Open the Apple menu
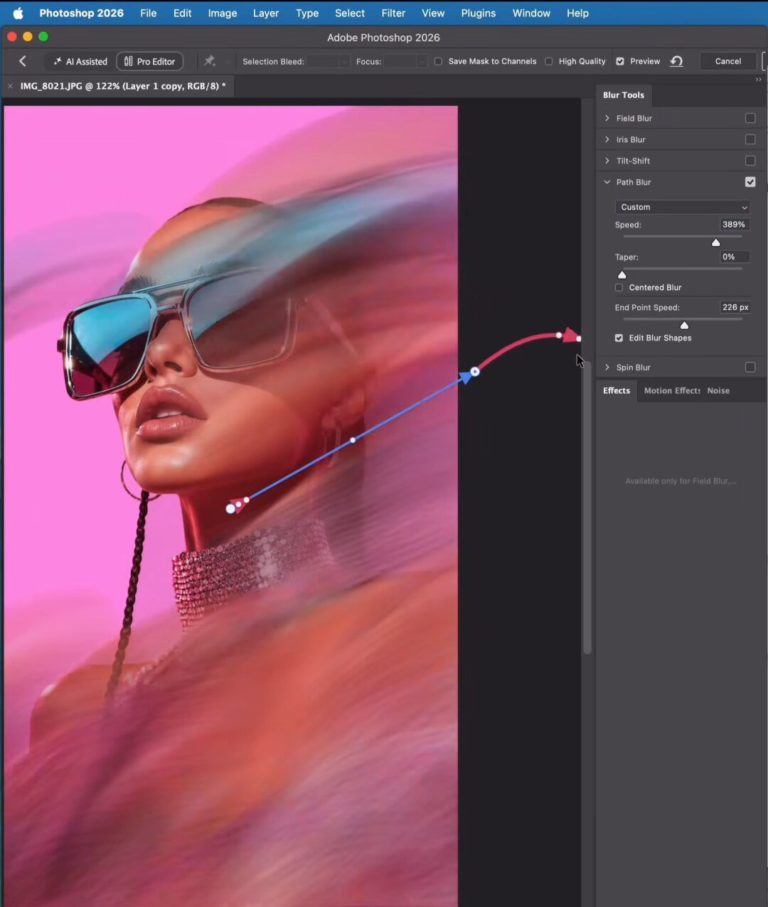The width and height of the screenshot is (768, 907). tap(18, 13)
